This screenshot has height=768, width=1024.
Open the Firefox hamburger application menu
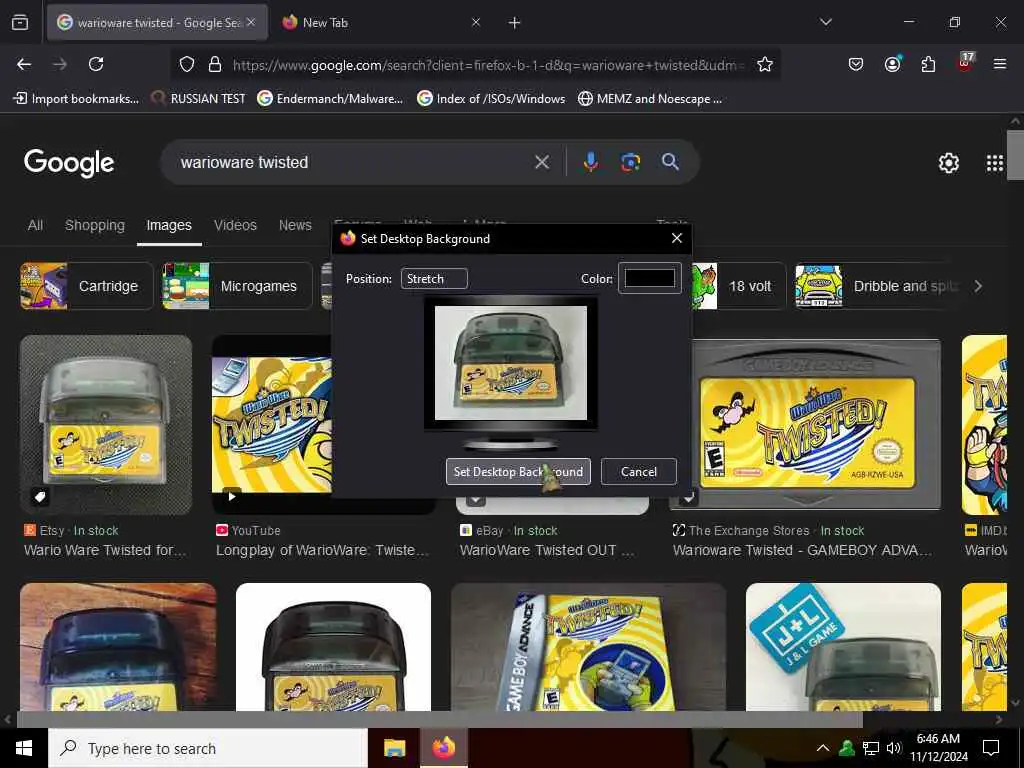1000,64
